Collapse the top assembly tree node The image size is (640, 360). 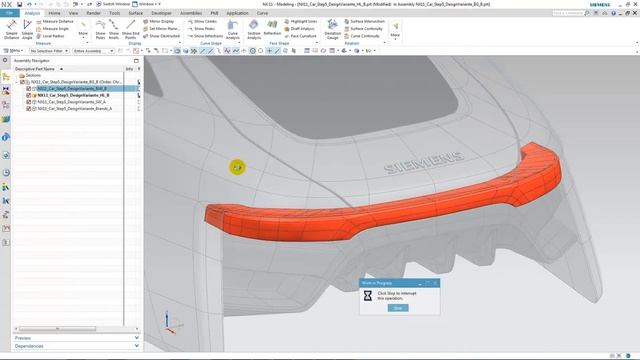click(17, 82)
